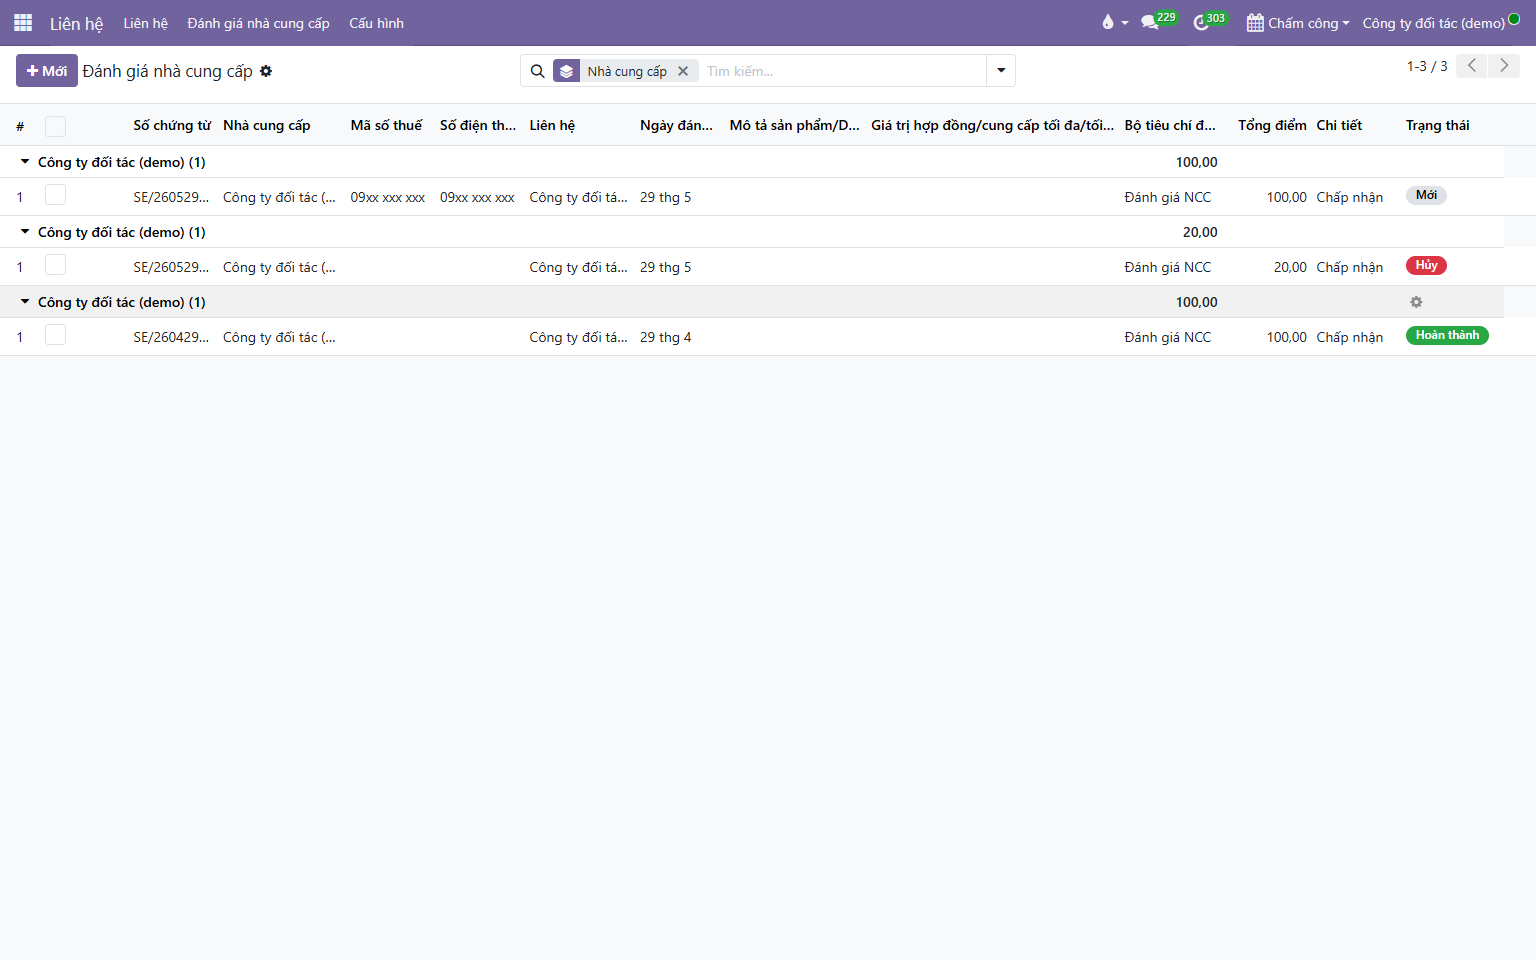Open company user menu Công ty đối tác (demo)
1536x960 pixels.
click(1434, 23)
